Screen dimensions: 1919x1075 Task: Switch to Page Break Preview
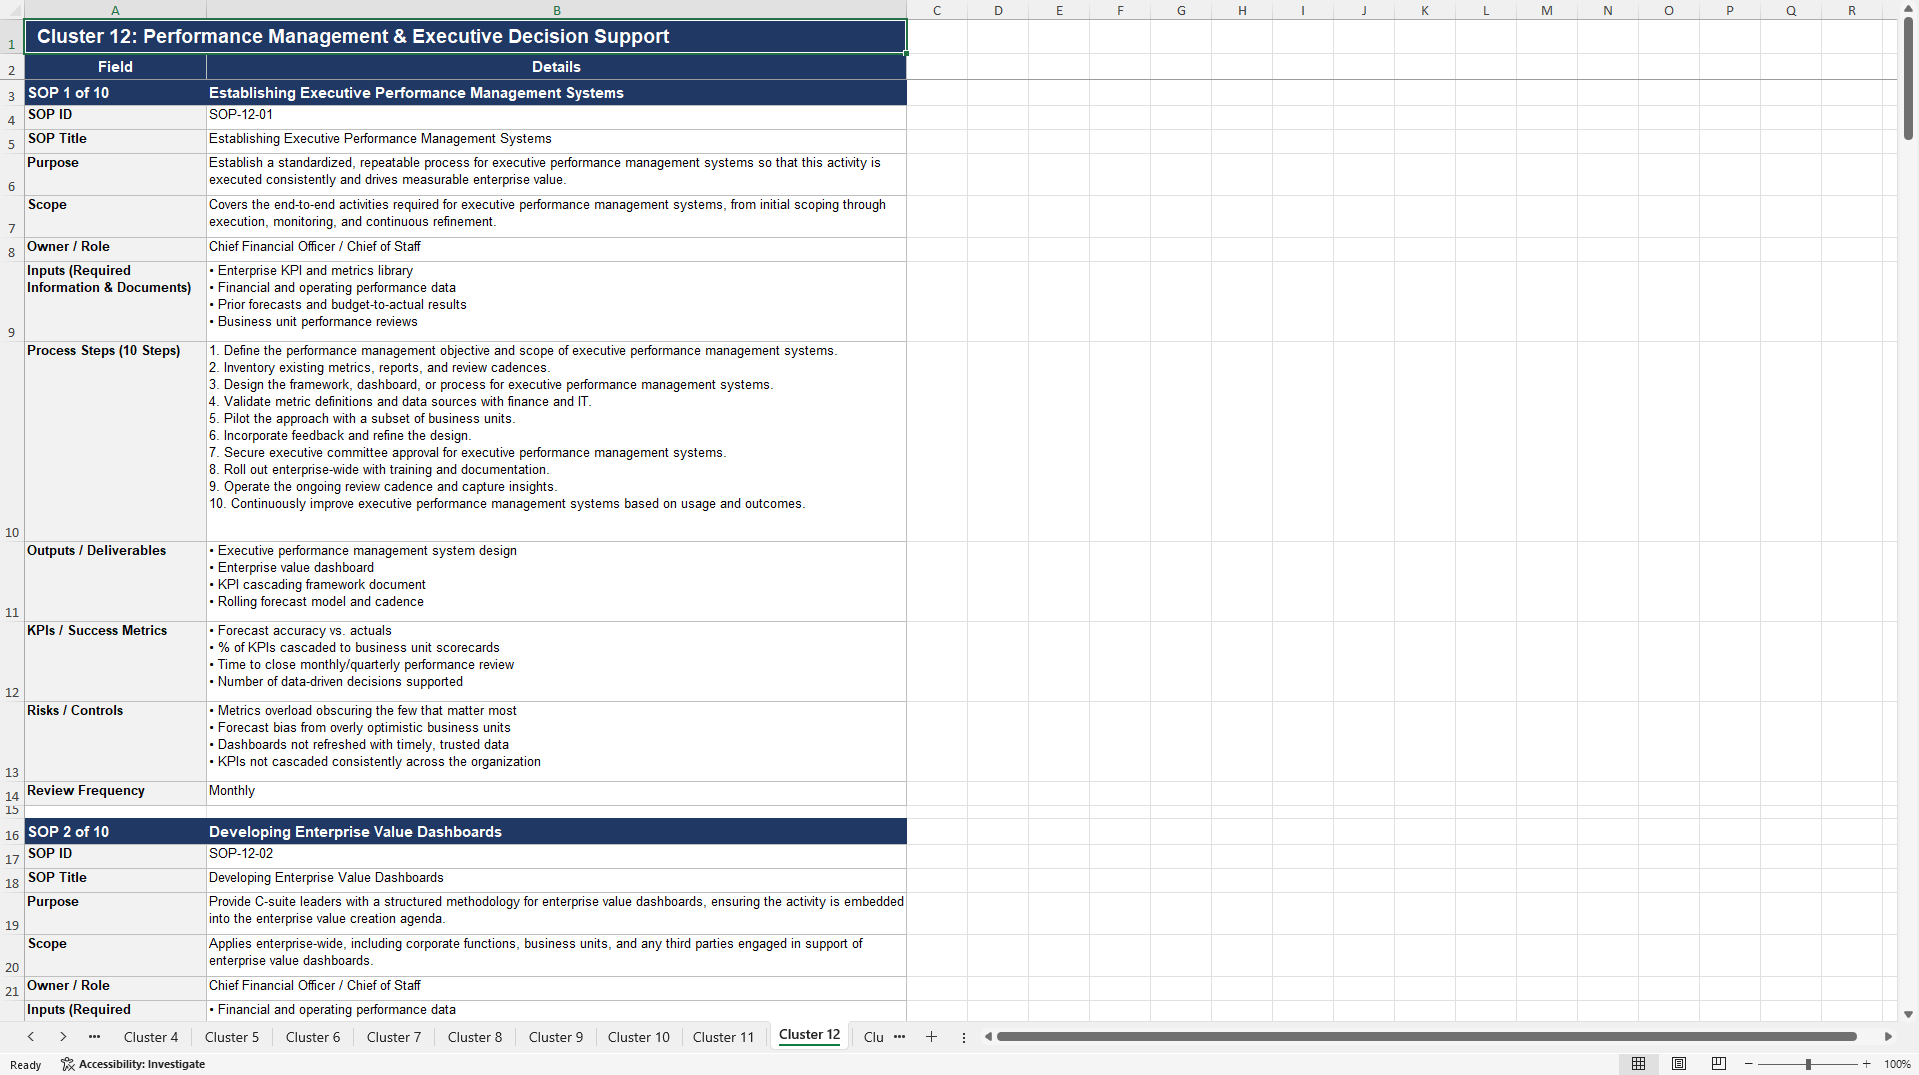click(x=1719, y=1064)
